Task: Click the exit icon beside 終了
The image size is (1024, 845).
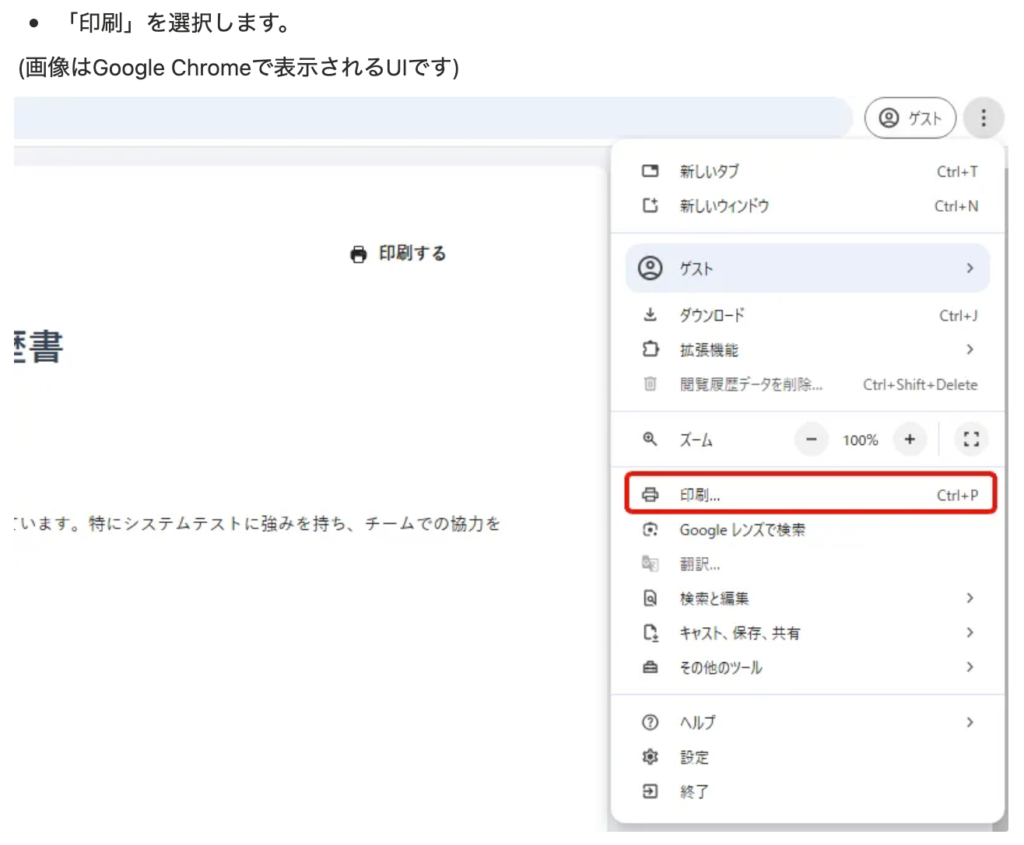Action: pos(650,791)
